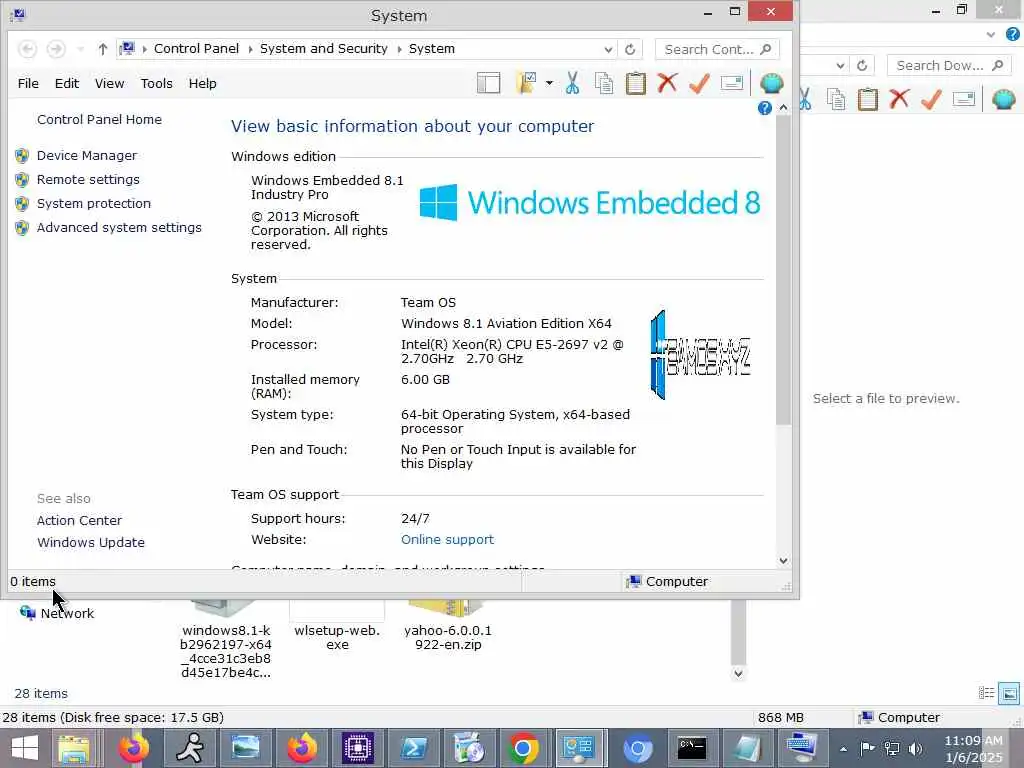This screenshot has width=1024, height=768.
Task: Open the Tools menu
Action: (x=157, y=84)
